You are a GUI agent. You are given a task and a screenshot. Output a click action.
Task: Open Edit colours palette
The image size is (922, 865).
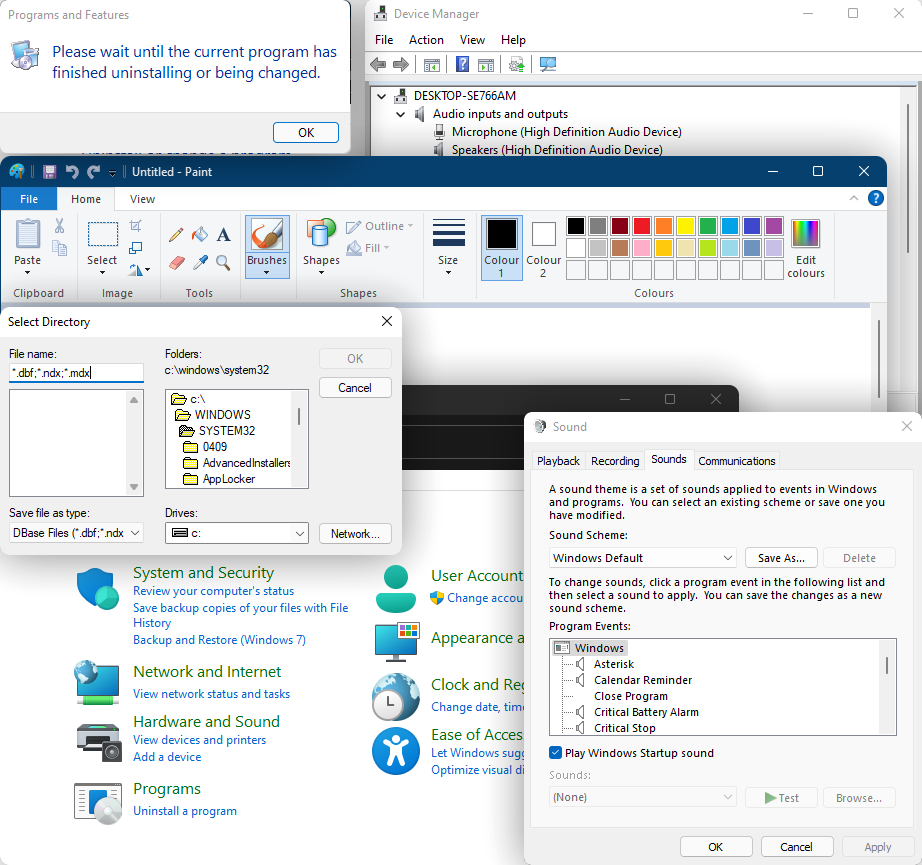pos(805,249)
